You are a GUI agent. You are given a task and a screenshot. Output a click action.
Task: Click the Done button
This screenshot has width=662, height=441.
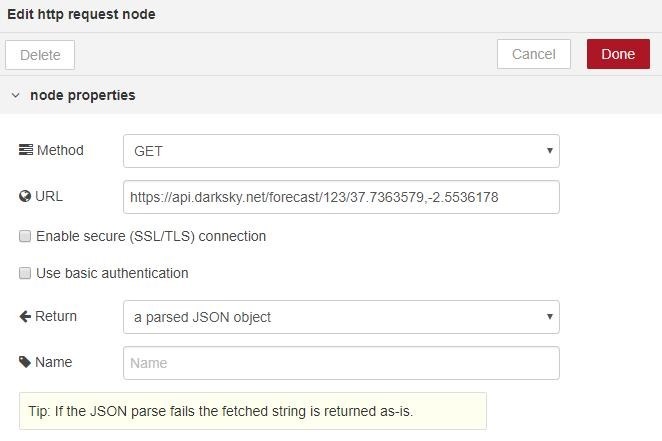[618, 54]
